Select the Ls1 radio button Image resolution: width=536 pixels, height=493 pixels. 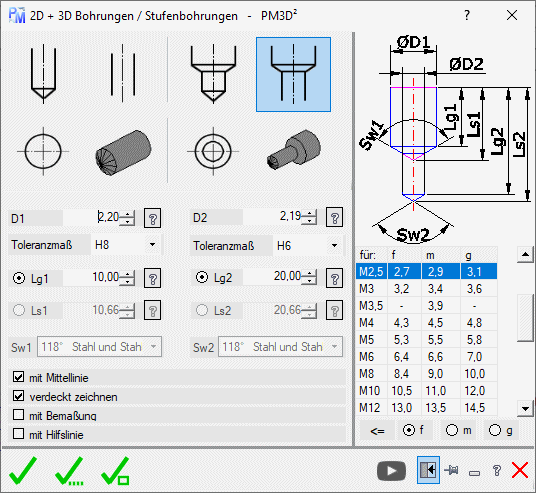point(19,310)
